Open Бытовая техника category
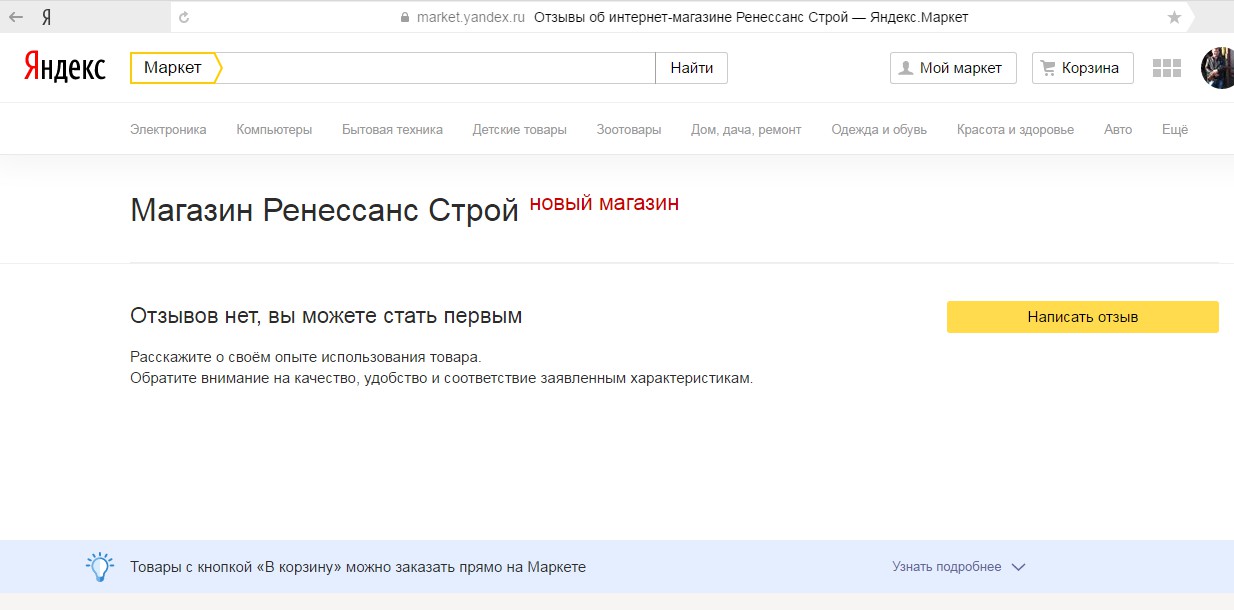The height and width of the screenshot is (610, 1234). tap(392, 129)
